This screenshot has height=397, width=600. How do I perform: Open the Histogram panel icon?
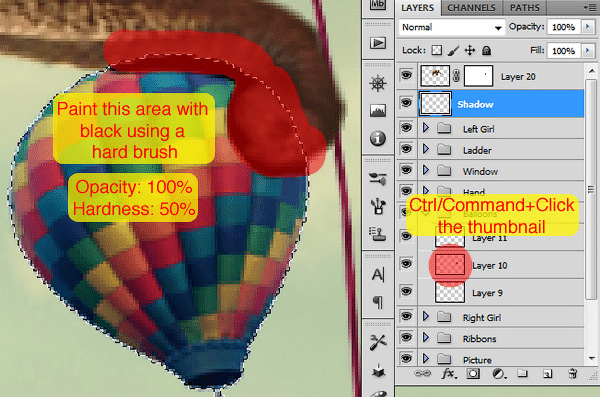click(x=378, y=111)
